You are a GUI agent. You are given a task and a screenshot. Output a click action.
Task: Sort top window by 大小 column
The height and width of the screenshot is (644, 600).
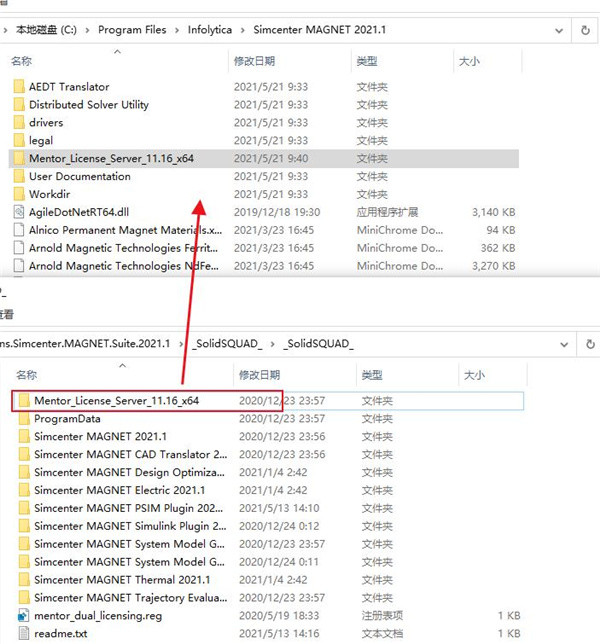click(469, 61)
